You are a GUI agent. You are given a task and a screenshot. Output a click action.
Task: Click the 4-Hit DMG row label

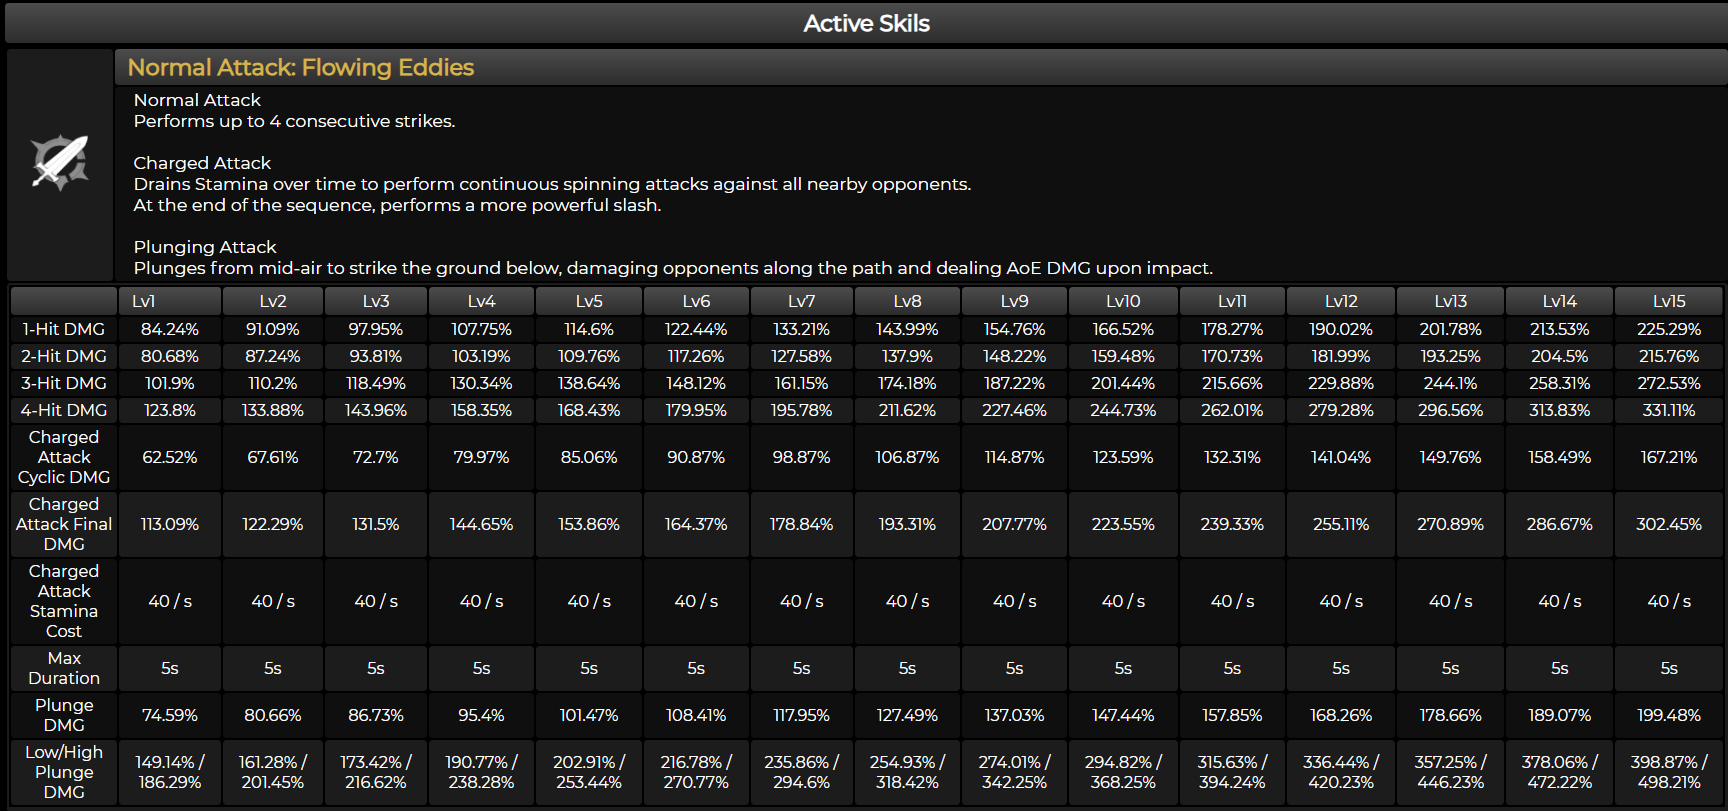coord(64,410)
